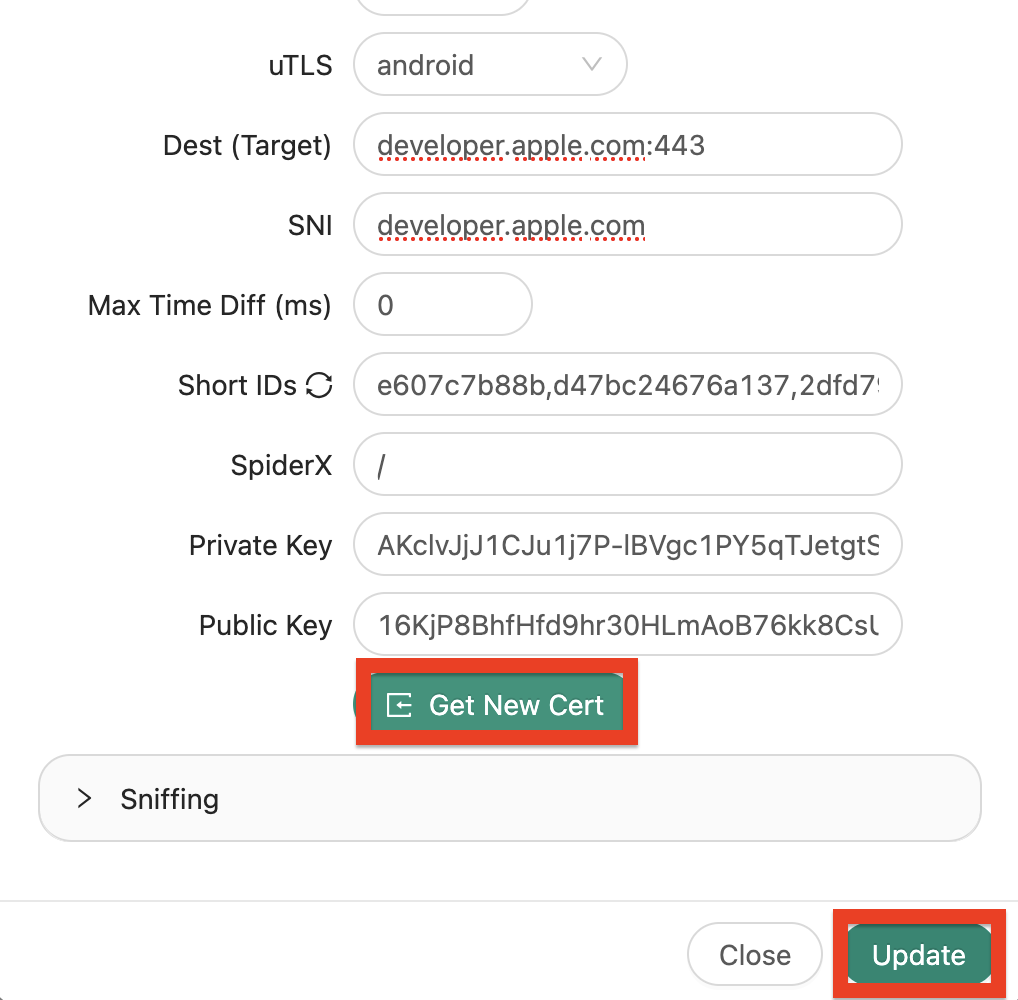Expand the Sniffing section
The height and width of the screenshot is (1000, 1018).
coord(510,798)
